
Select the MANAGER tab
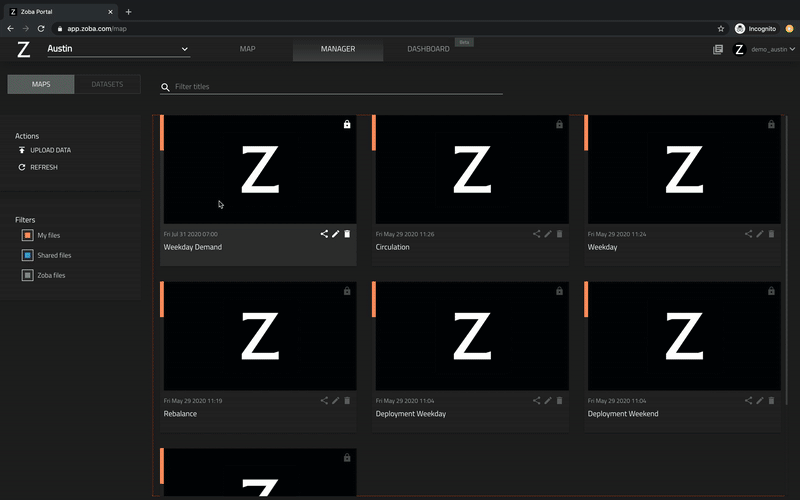coord(338,49)
